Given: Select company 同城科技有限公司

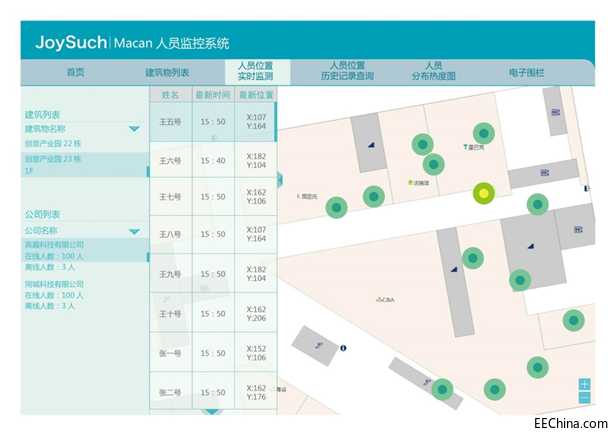Looking at the screenshot, I should pyautogui.click(x=55, y=284).
